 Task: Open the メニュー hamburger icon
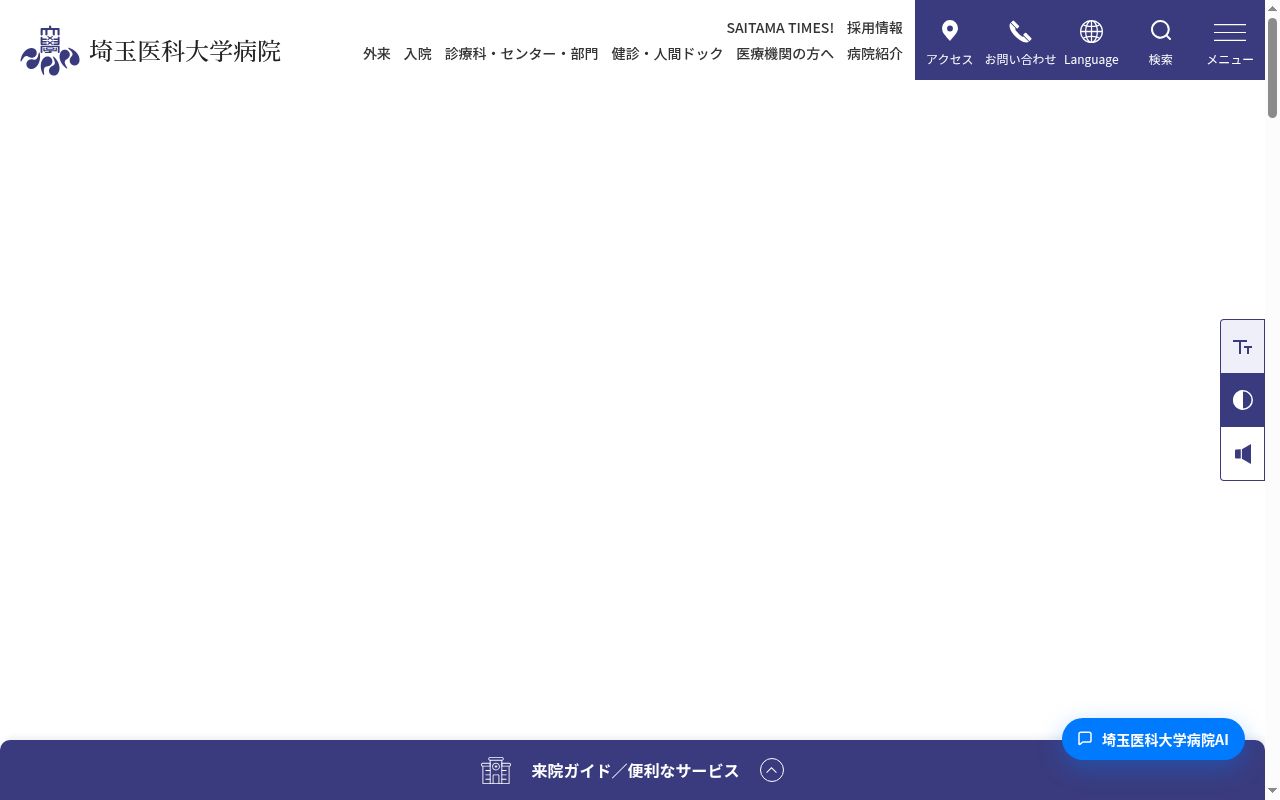1230,32
